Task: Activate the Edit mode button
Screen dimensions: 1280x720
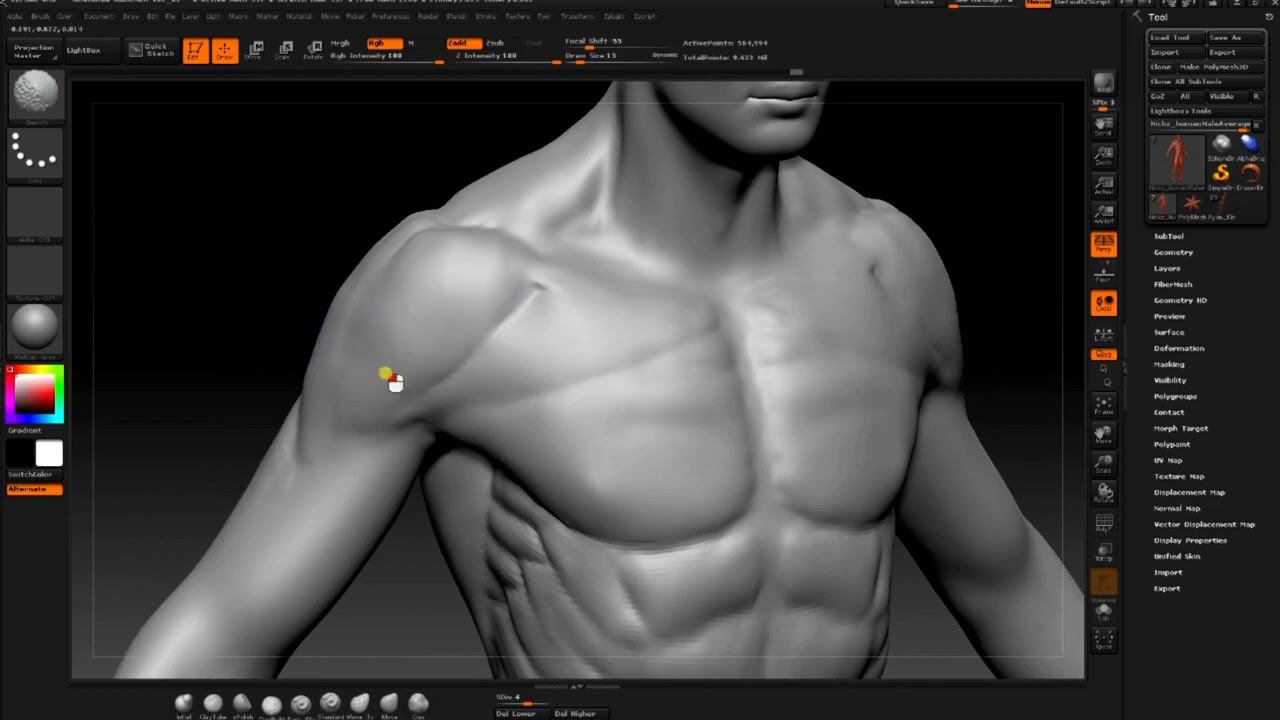Action: coord(196,51)
